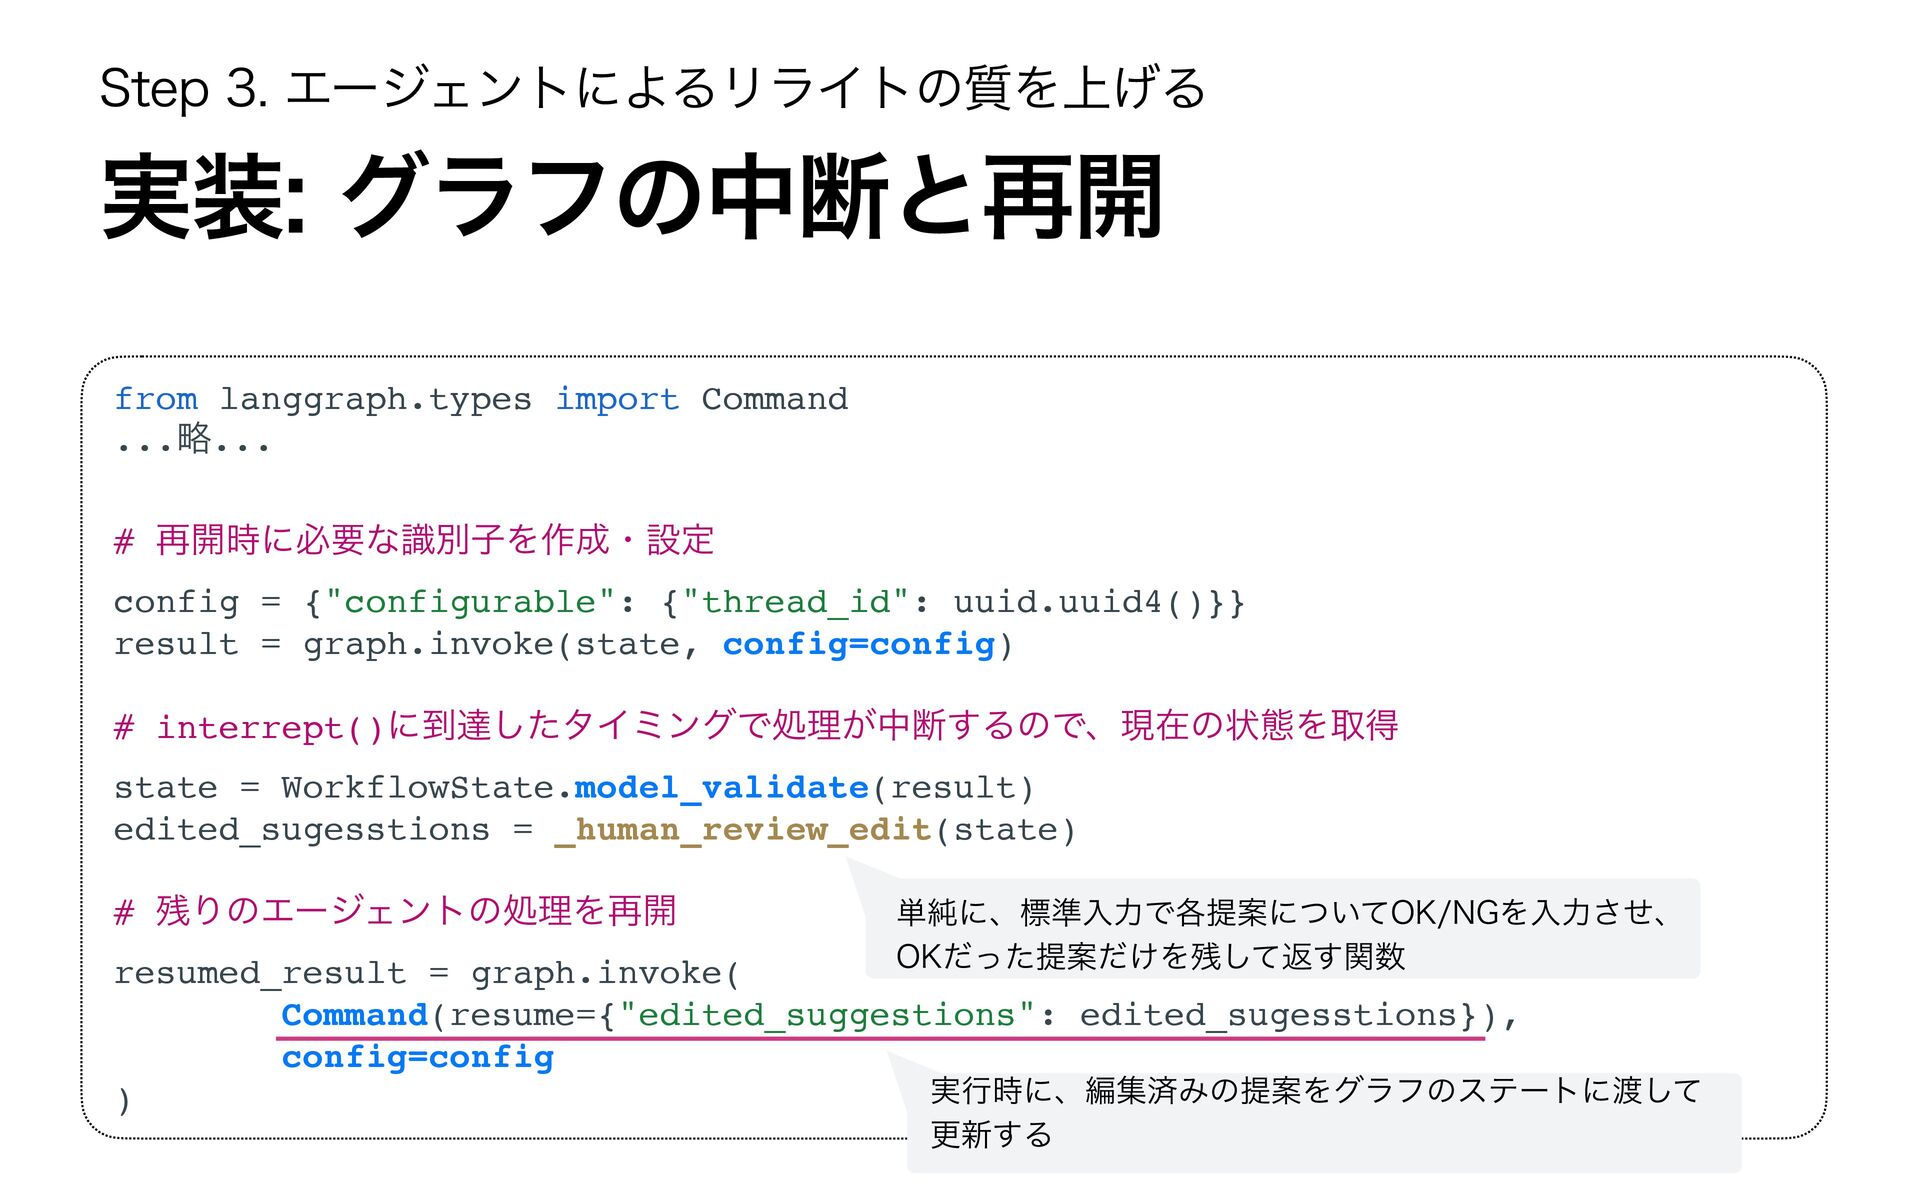Click the Command class name in import
The image size is (1920, 1200).
pyautogui.click(x=774, y=399)
